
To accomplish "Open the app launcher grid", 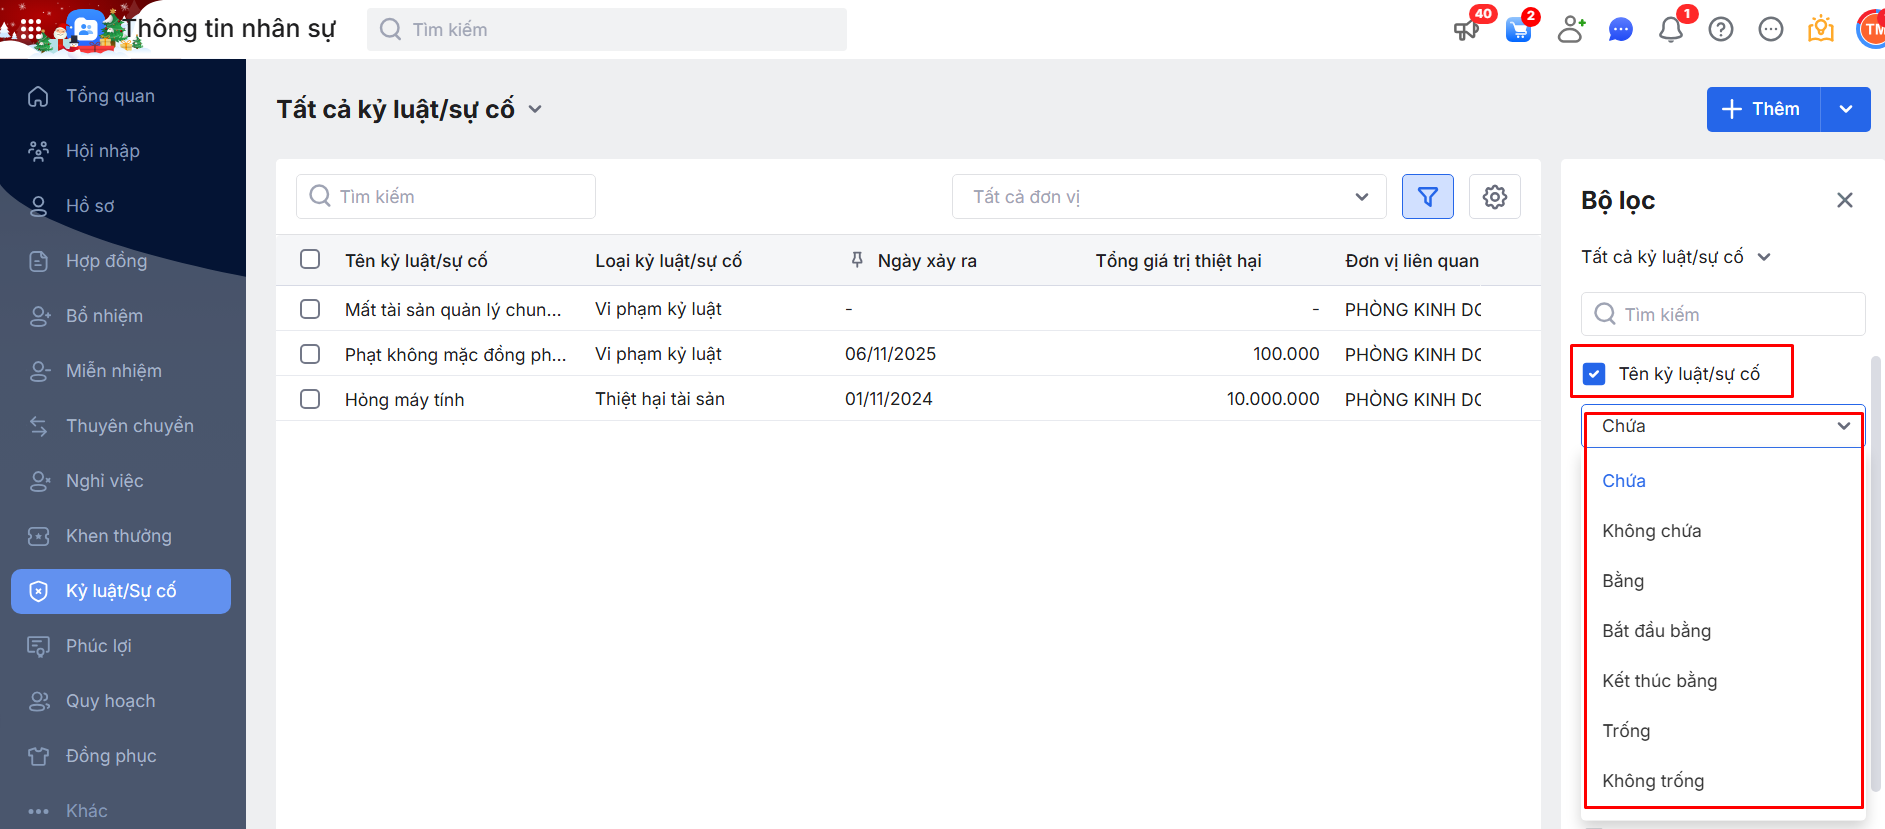I will click(x=31, y=29).
